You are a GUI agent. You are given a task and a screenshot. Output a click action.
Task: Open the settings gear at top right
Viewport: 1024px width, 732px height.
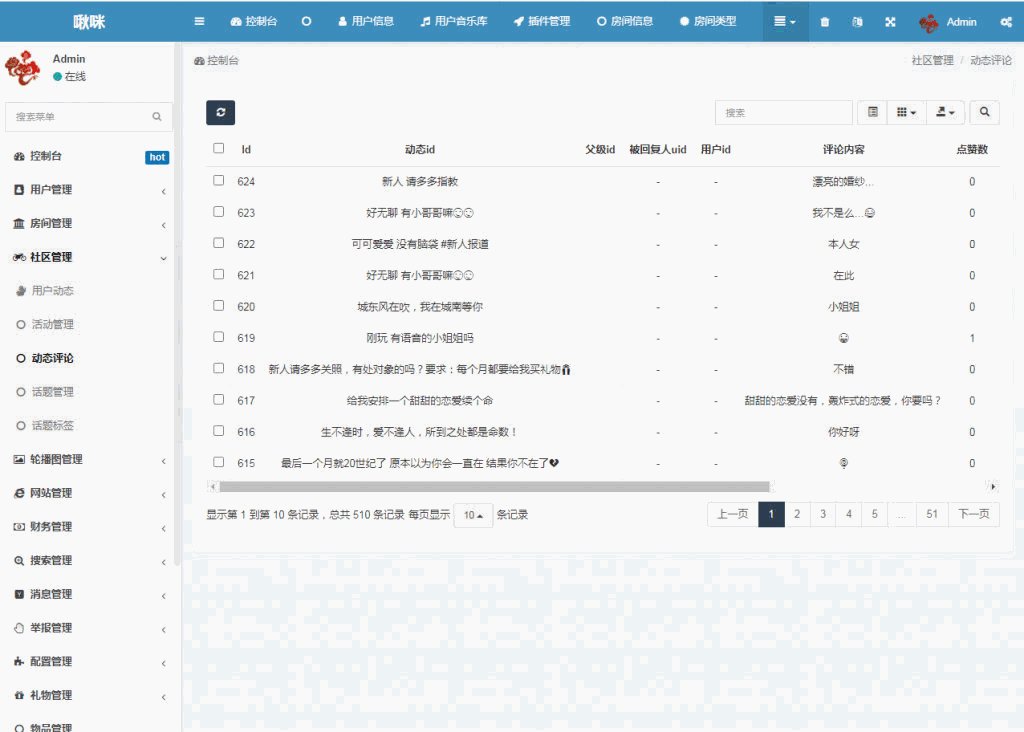(1007, 22)
